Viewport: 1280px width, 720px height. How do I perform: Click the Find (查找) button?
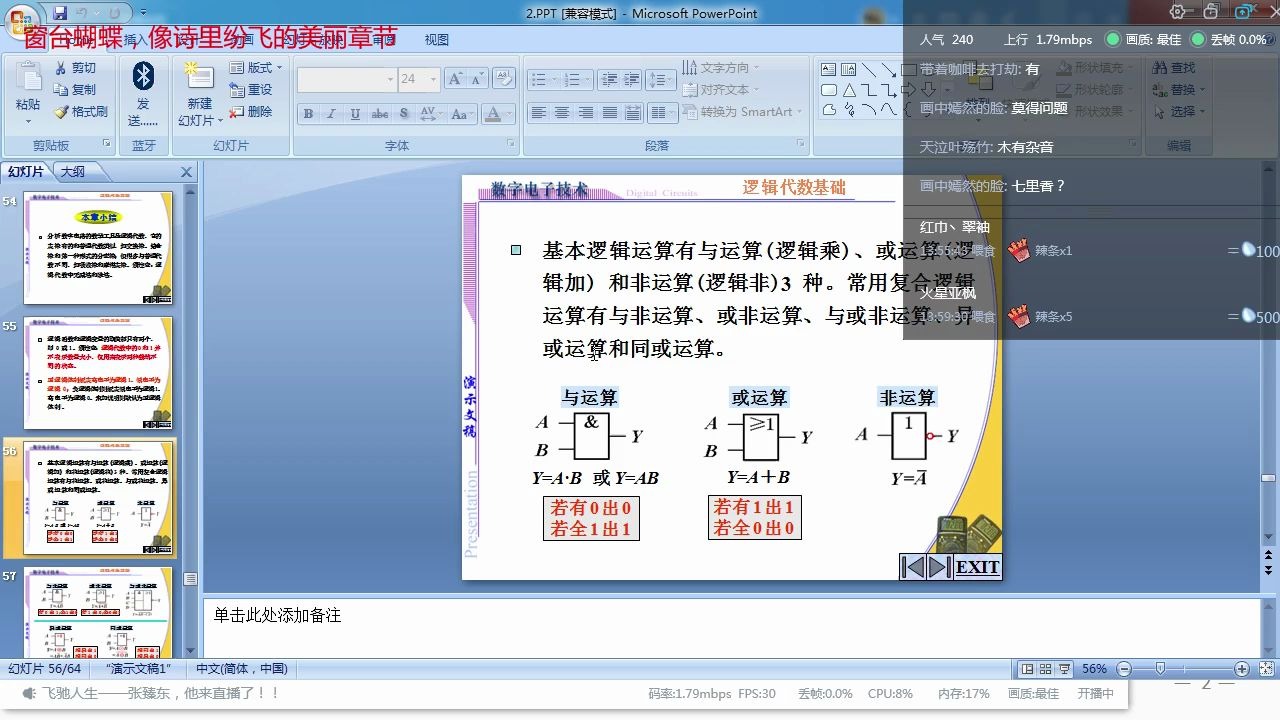pyautogui.click(x=1174, y=68)
